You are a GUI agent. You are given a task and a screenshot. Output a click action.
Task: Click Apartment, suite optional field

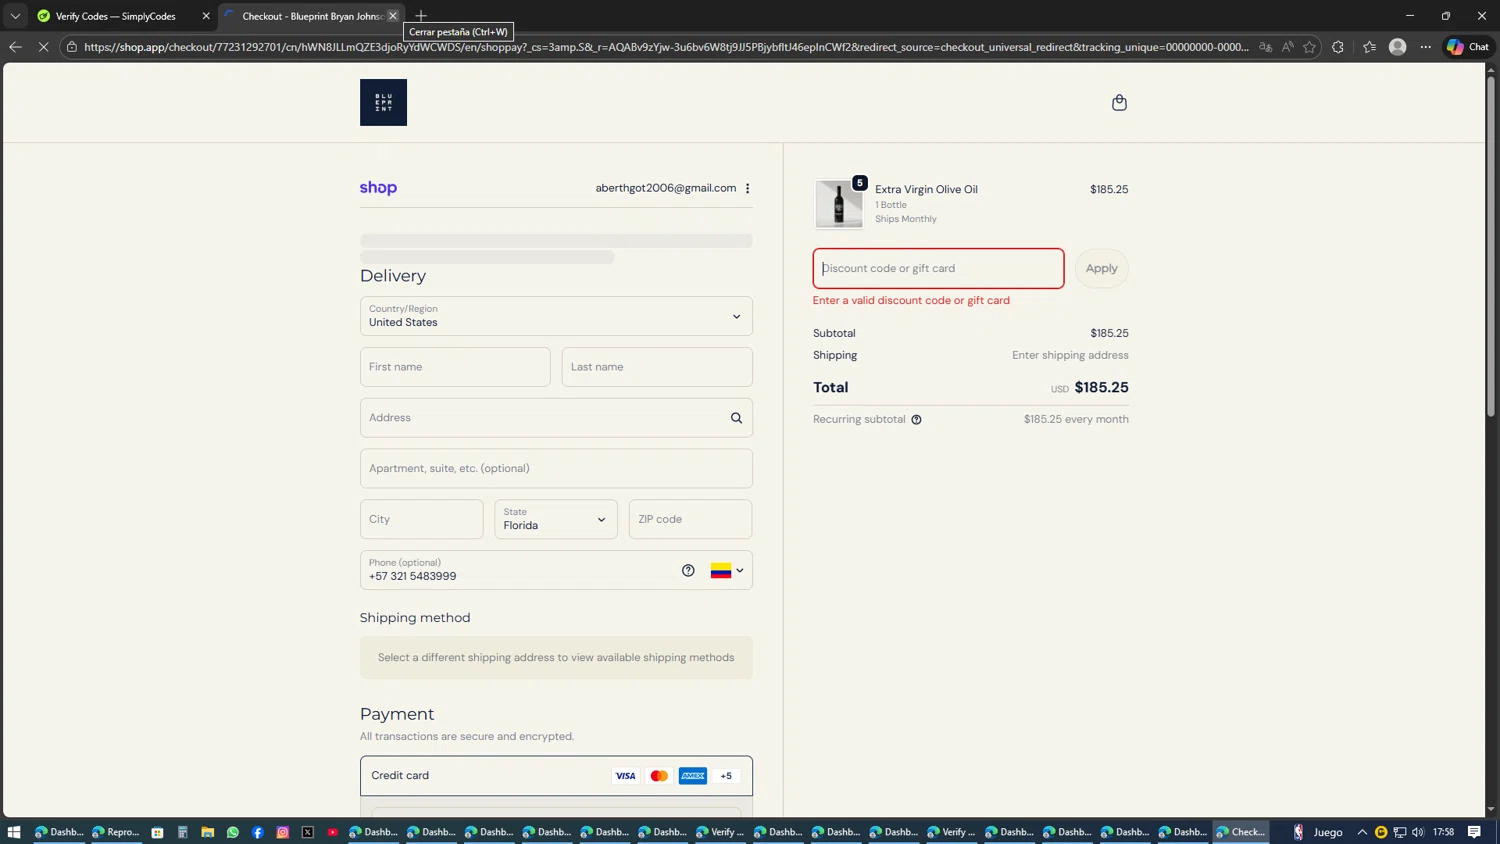coord(556,468)
